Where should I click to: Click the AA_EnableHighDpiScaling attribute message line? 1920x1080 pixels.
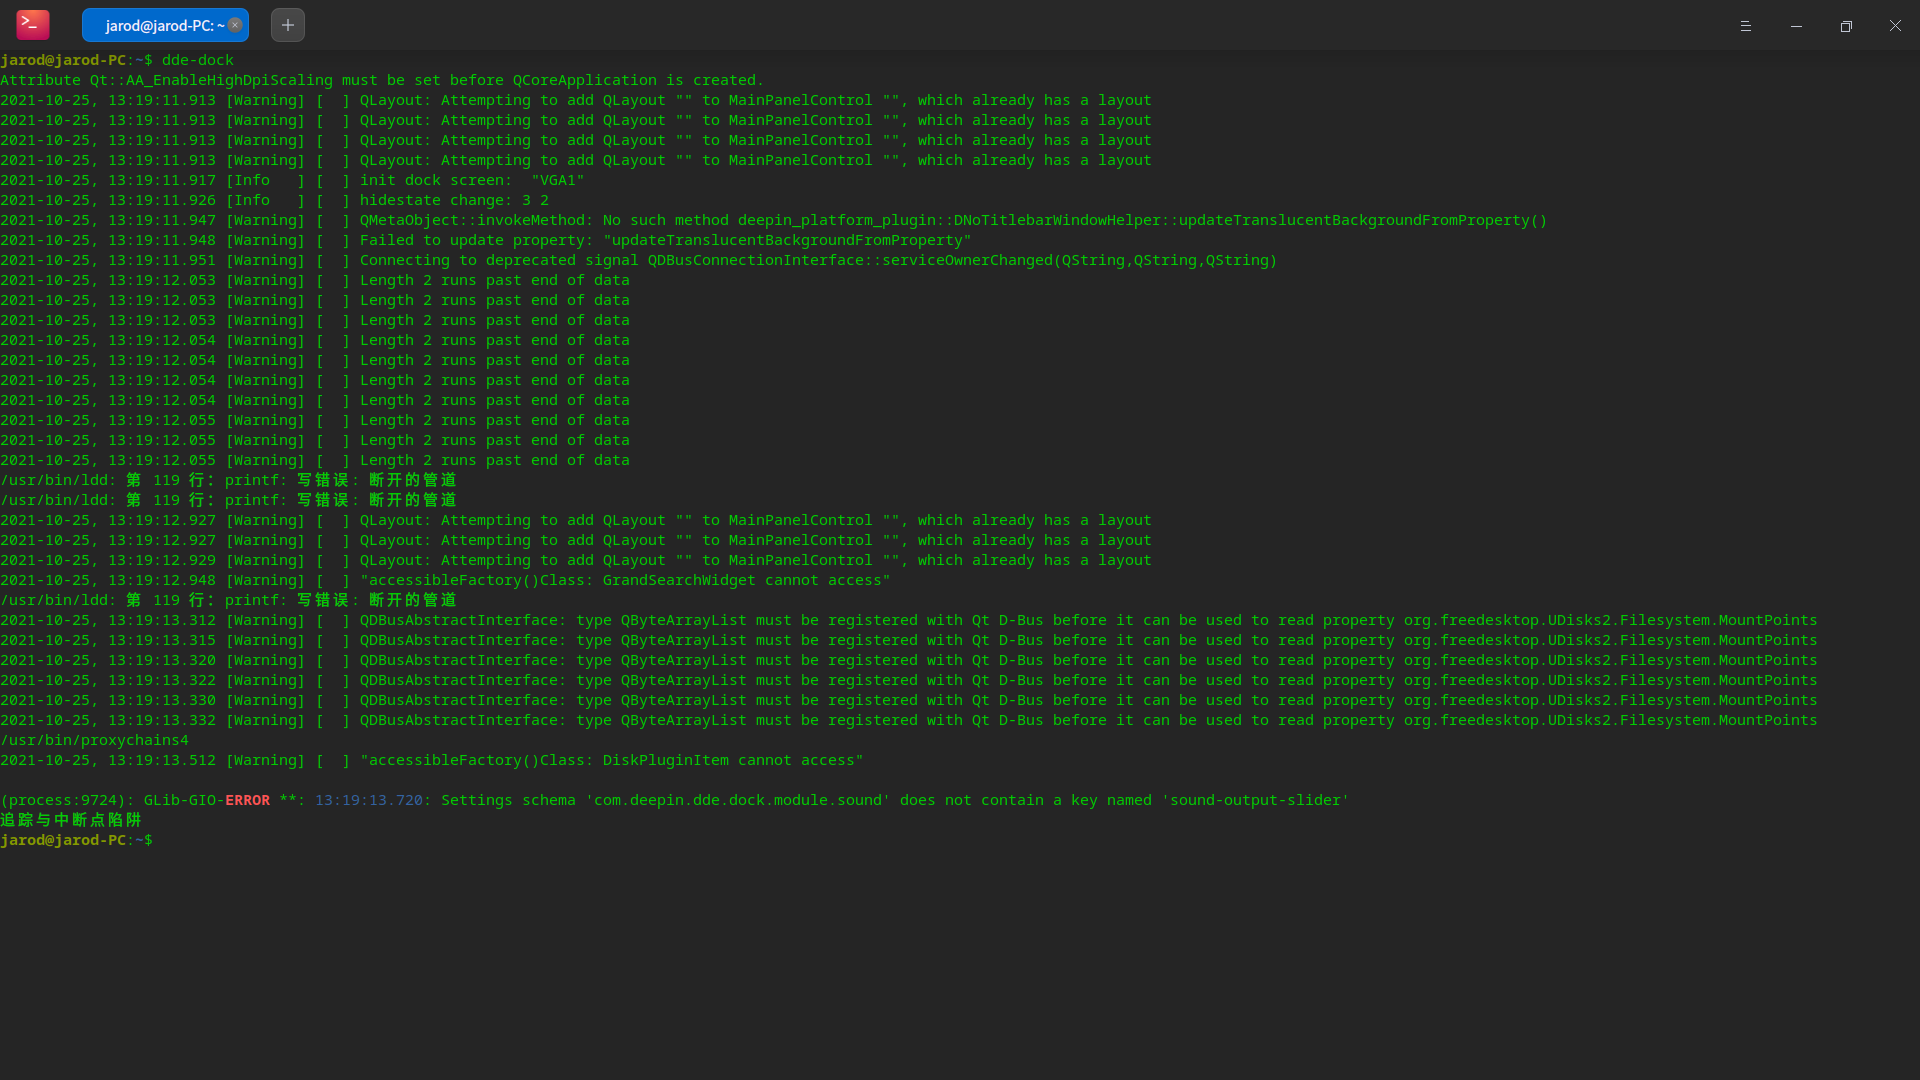coord(380,80)
